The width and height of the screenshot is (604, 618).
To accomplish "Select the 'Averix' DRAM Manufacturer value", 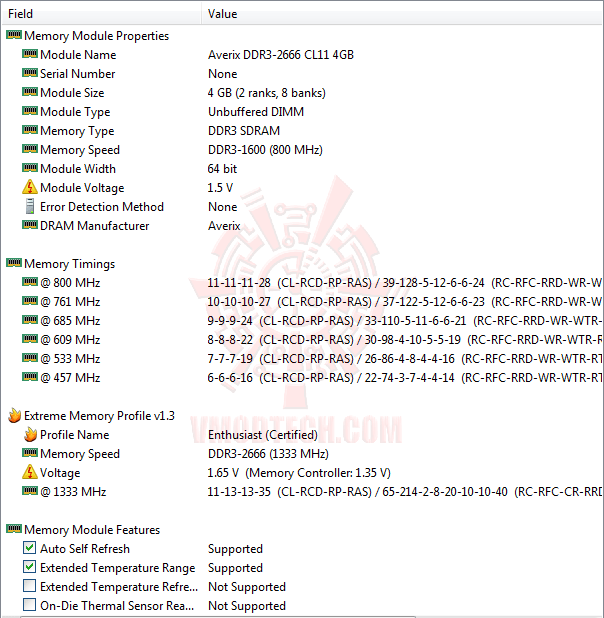I will tap(224, 226).
